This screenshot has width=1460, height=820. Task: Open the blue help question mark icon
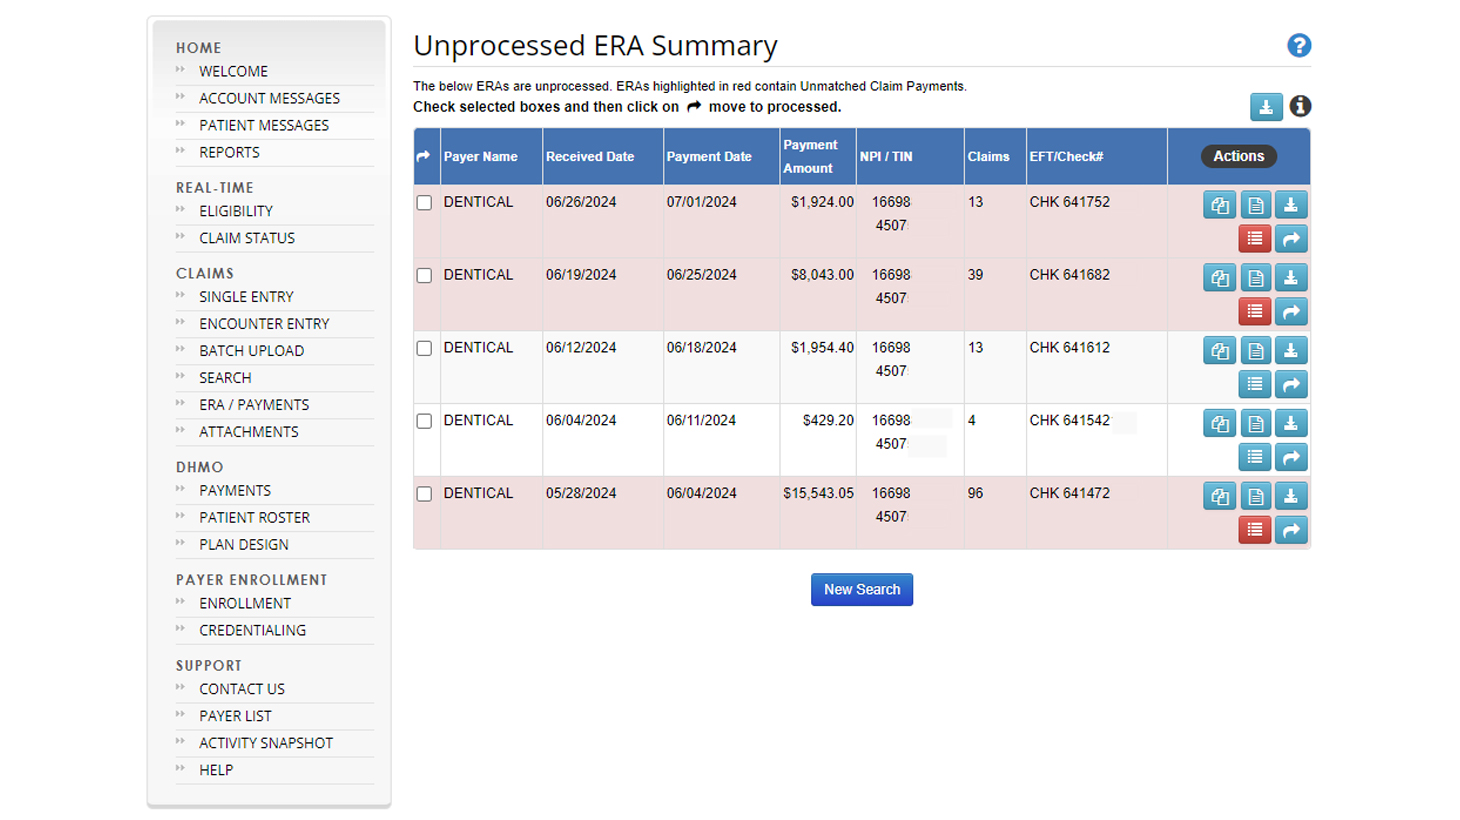(1299, 45)
